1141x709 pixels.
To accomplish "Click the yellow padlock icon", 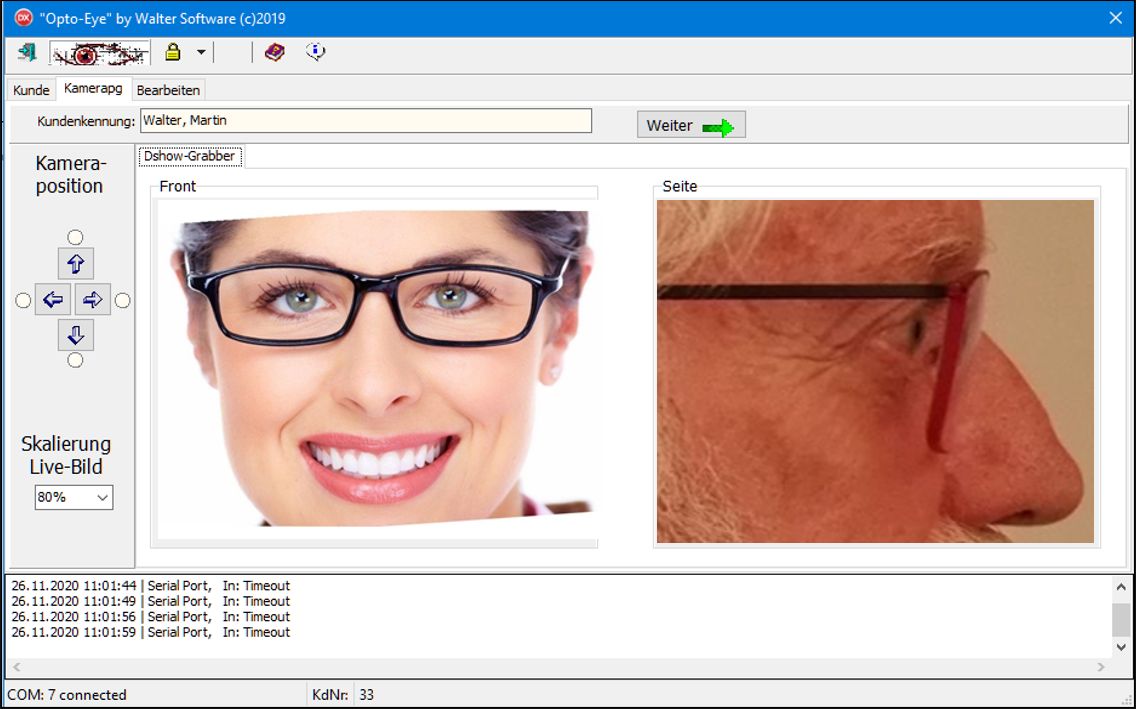I will (172, 52).
